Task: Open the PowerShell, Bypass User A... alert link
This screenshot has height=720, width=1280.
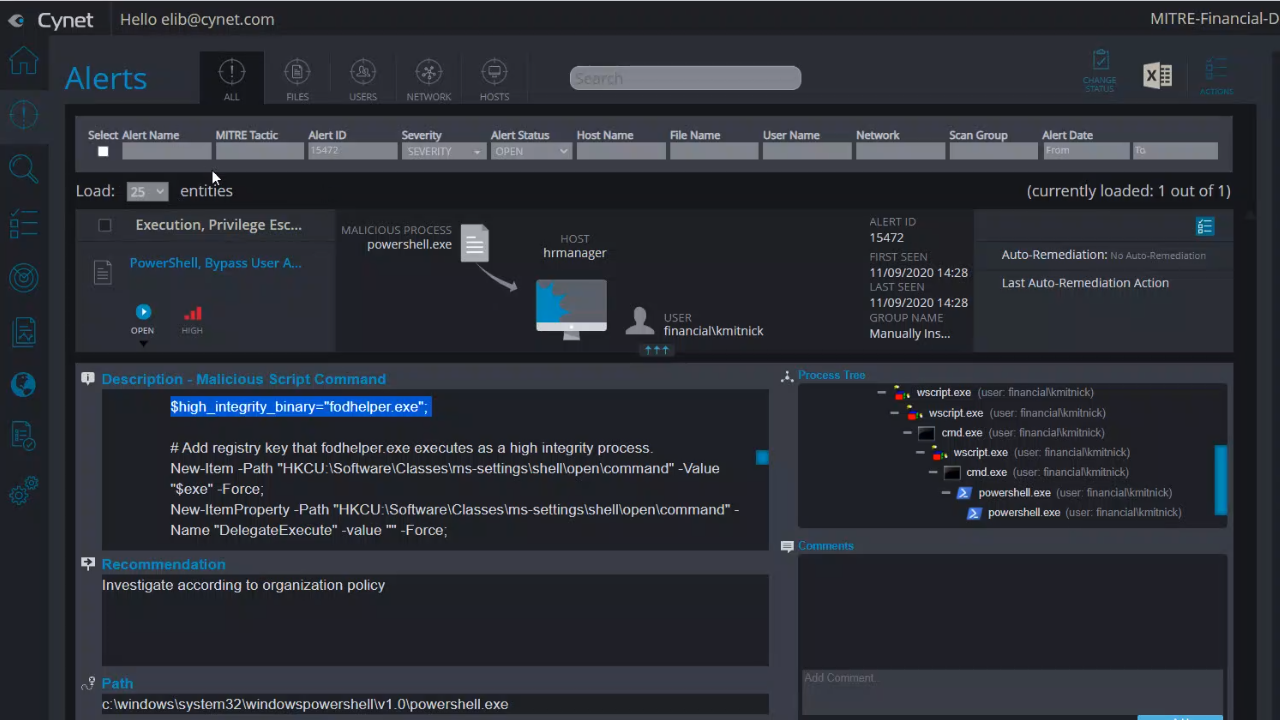Action: [x=216, y=263]
